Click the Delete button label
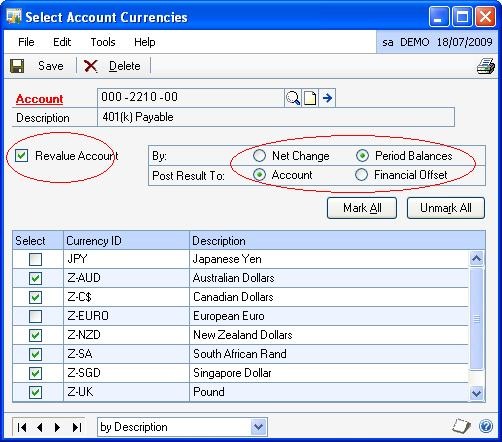The width and height of the screenshot is (502, 442). (x=125, y=66)
